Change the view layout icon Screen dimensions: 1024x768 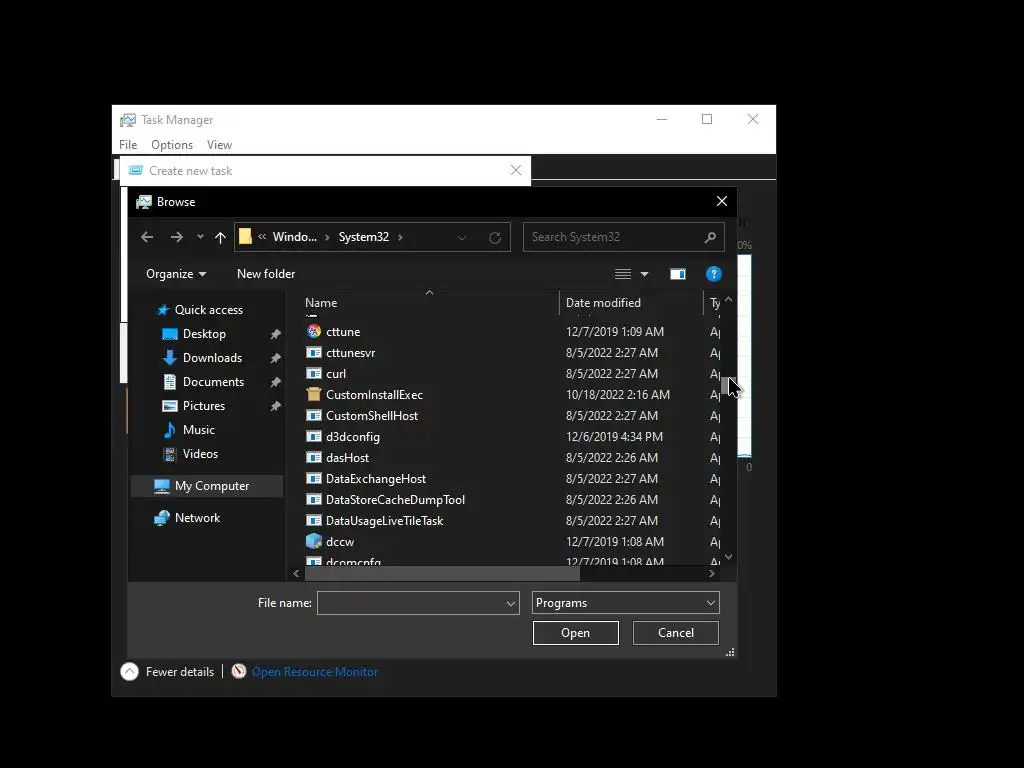(623, 274)
